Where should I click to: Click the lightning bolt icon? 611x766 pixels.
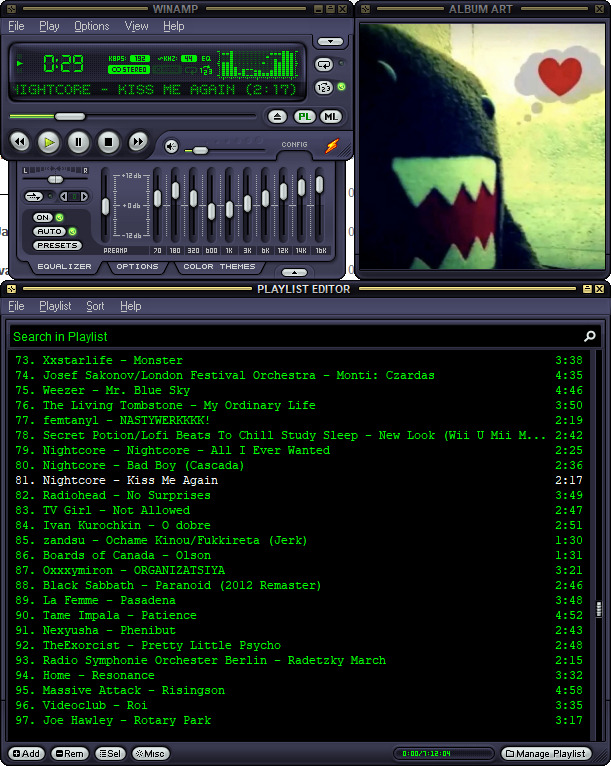[332, 145]
